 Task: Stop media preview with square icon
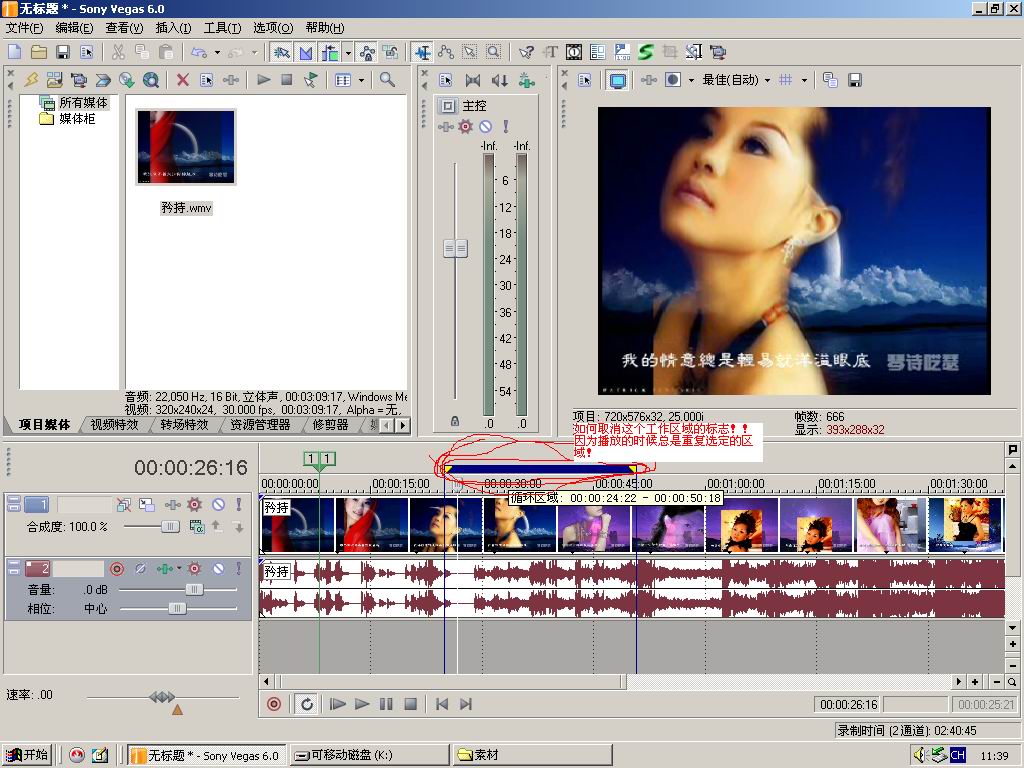coord(287,80)
